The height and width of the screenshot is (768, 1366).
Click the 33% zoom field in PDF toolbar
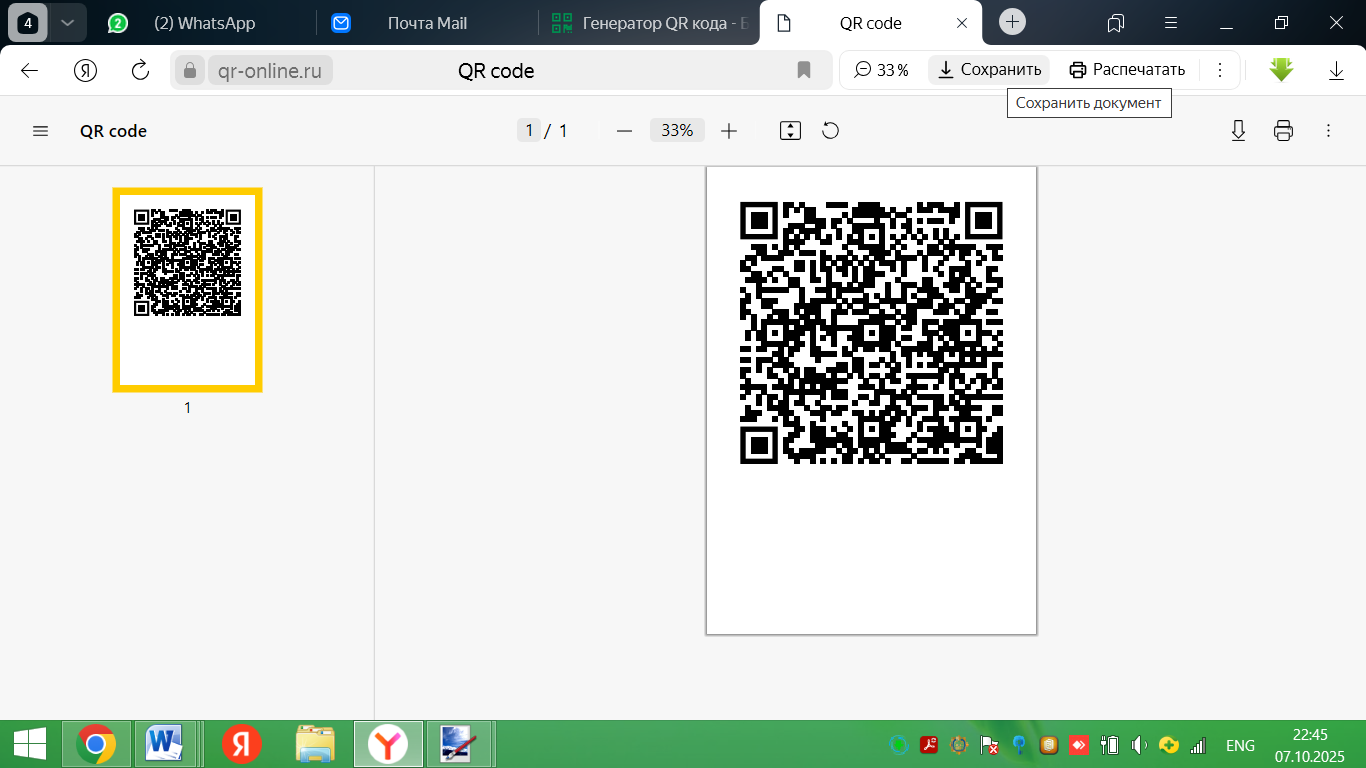click(677, 131)
